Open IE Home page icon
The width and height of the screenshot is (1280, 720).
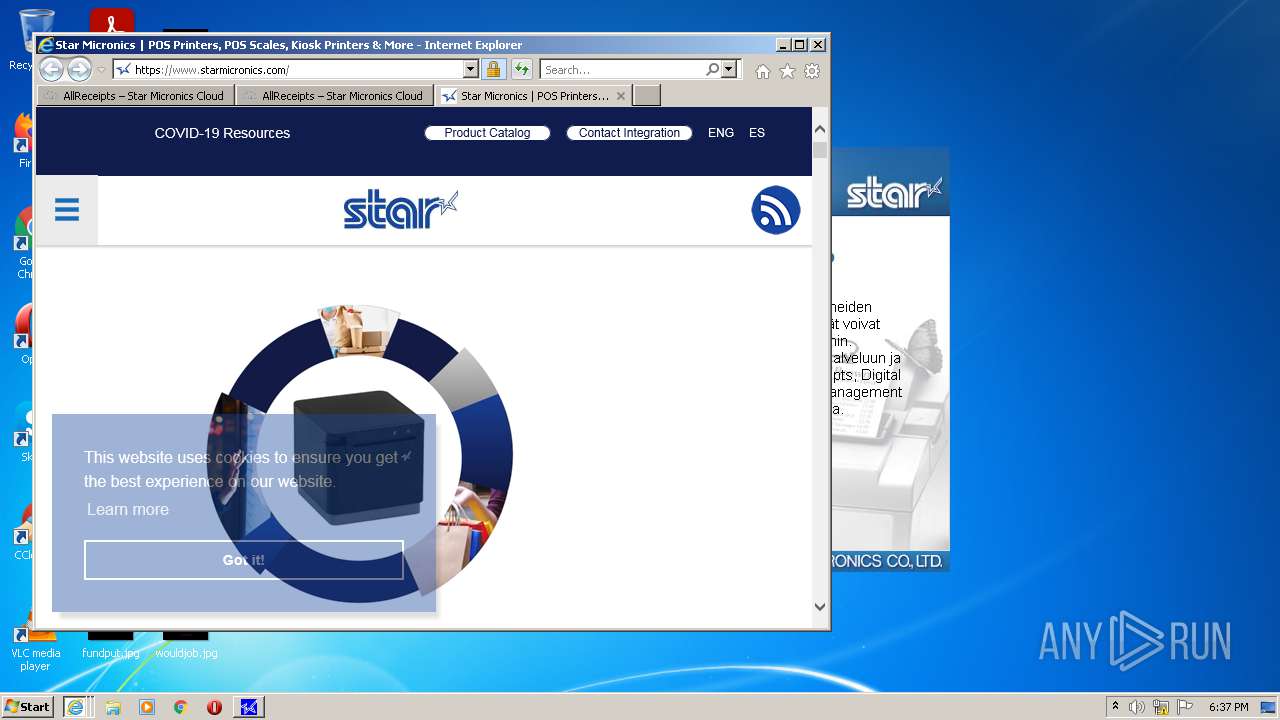[x=763, y=71]
